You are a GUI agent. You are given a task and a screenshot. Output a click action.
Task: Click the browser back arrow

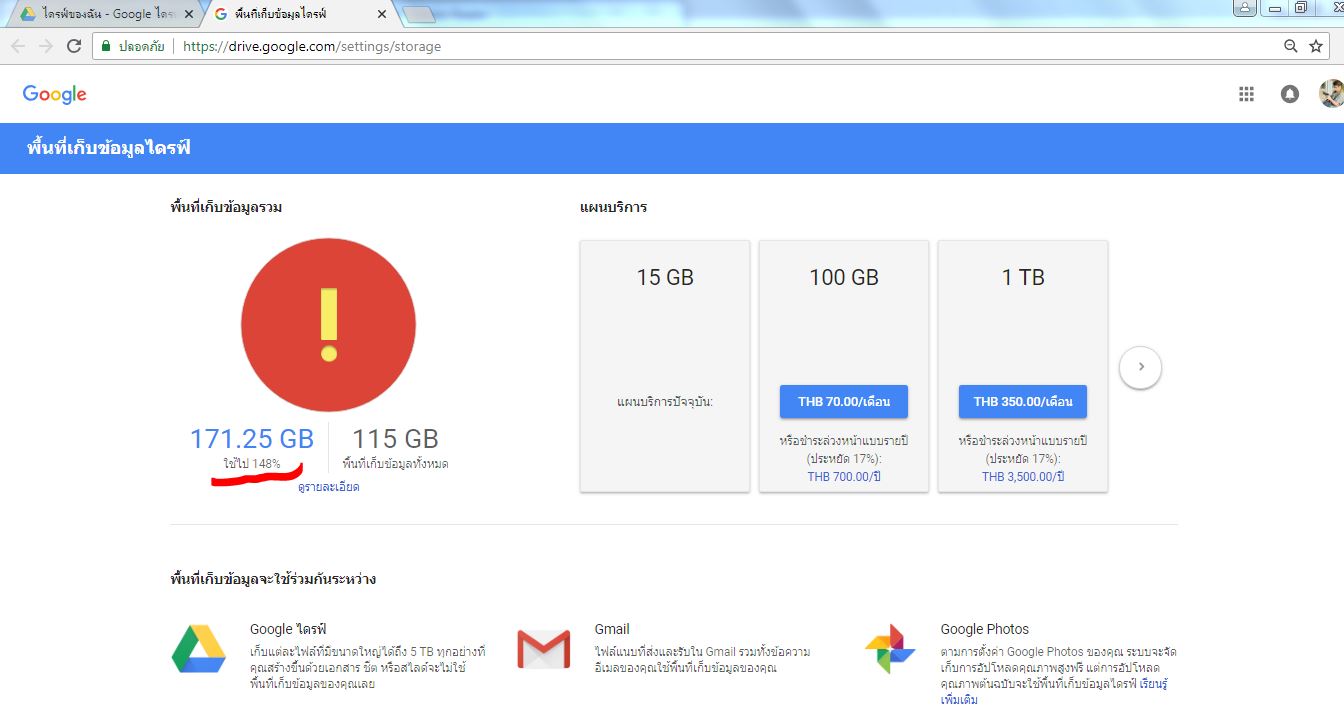tap(19, 46)
